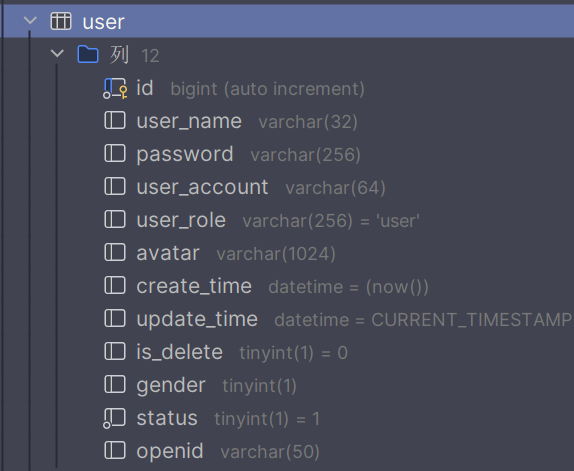Click the indexed column icon beside status
The width and height of the screenshot is (574, 471).
(115, 418)
